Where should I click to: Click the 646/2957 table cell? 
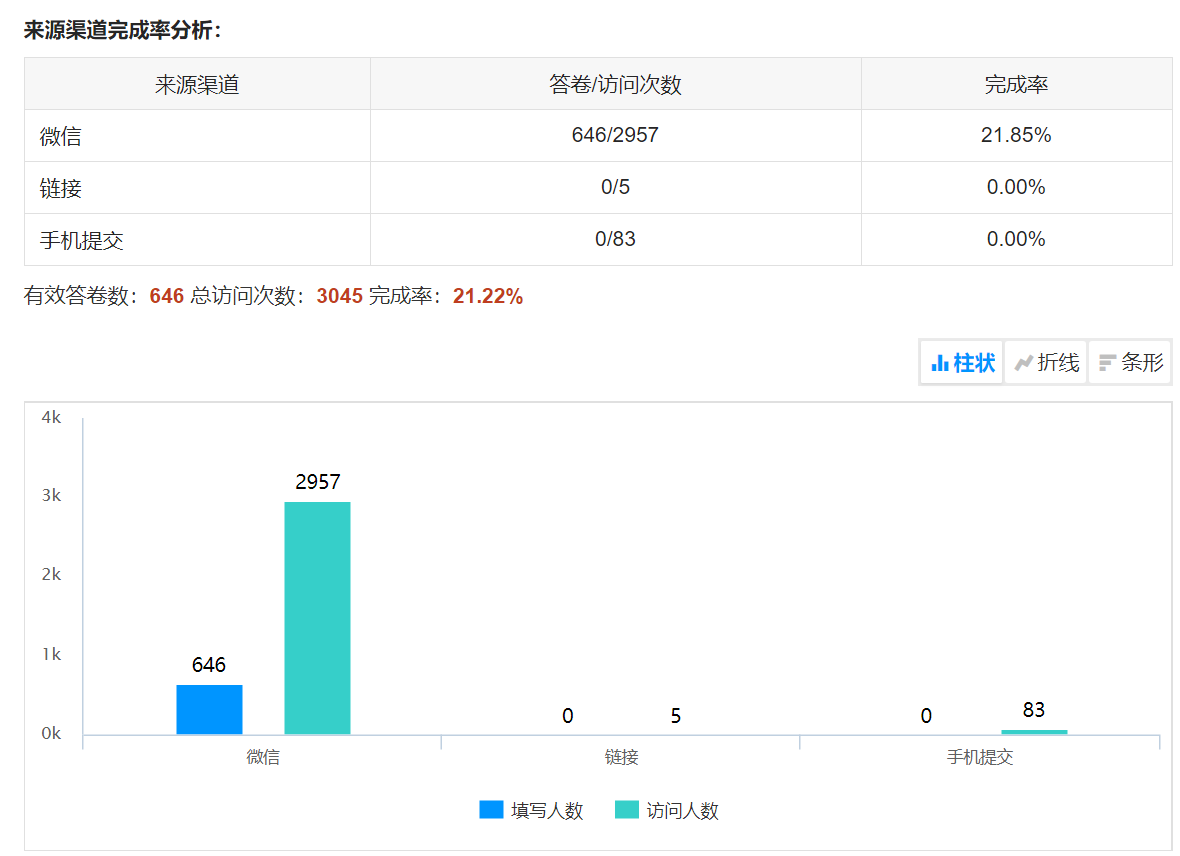[x=615, y=135]
